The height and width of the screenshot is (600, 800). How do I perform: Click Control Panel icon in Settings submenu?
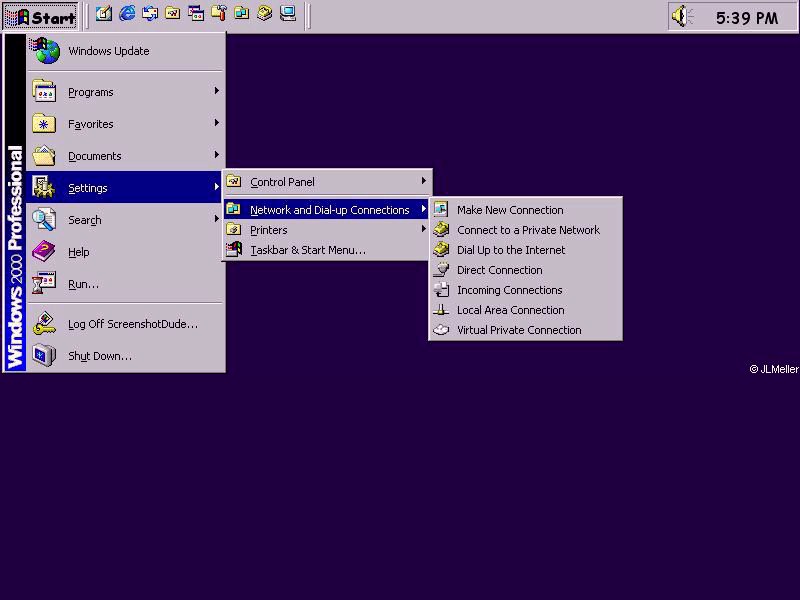pos(234,181)
